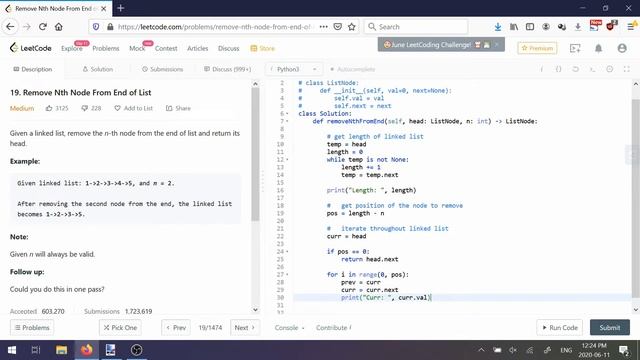Collapse code fold at line 6
This screenshot has width=640, height=360.
(287, 113)
